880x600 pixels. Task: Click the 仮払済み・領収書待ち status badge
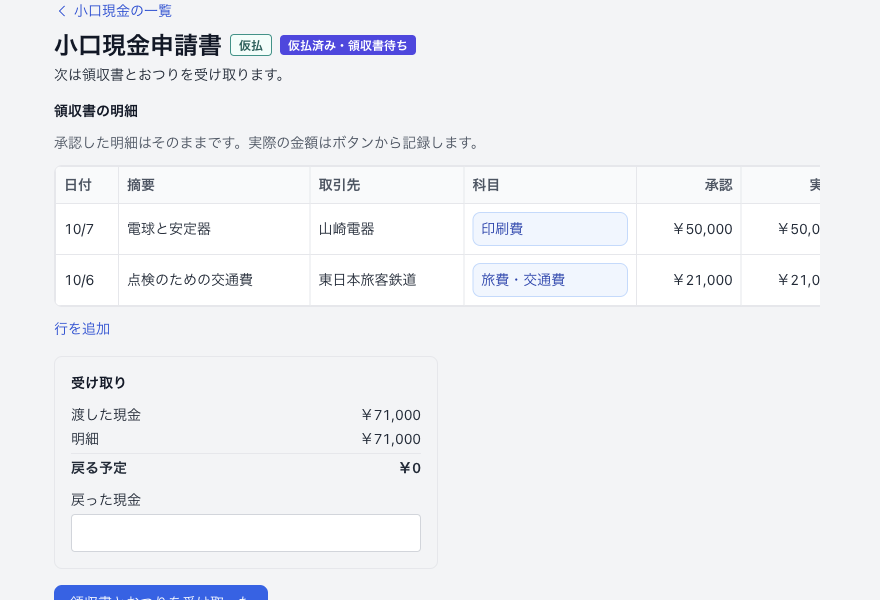point(348,45)
